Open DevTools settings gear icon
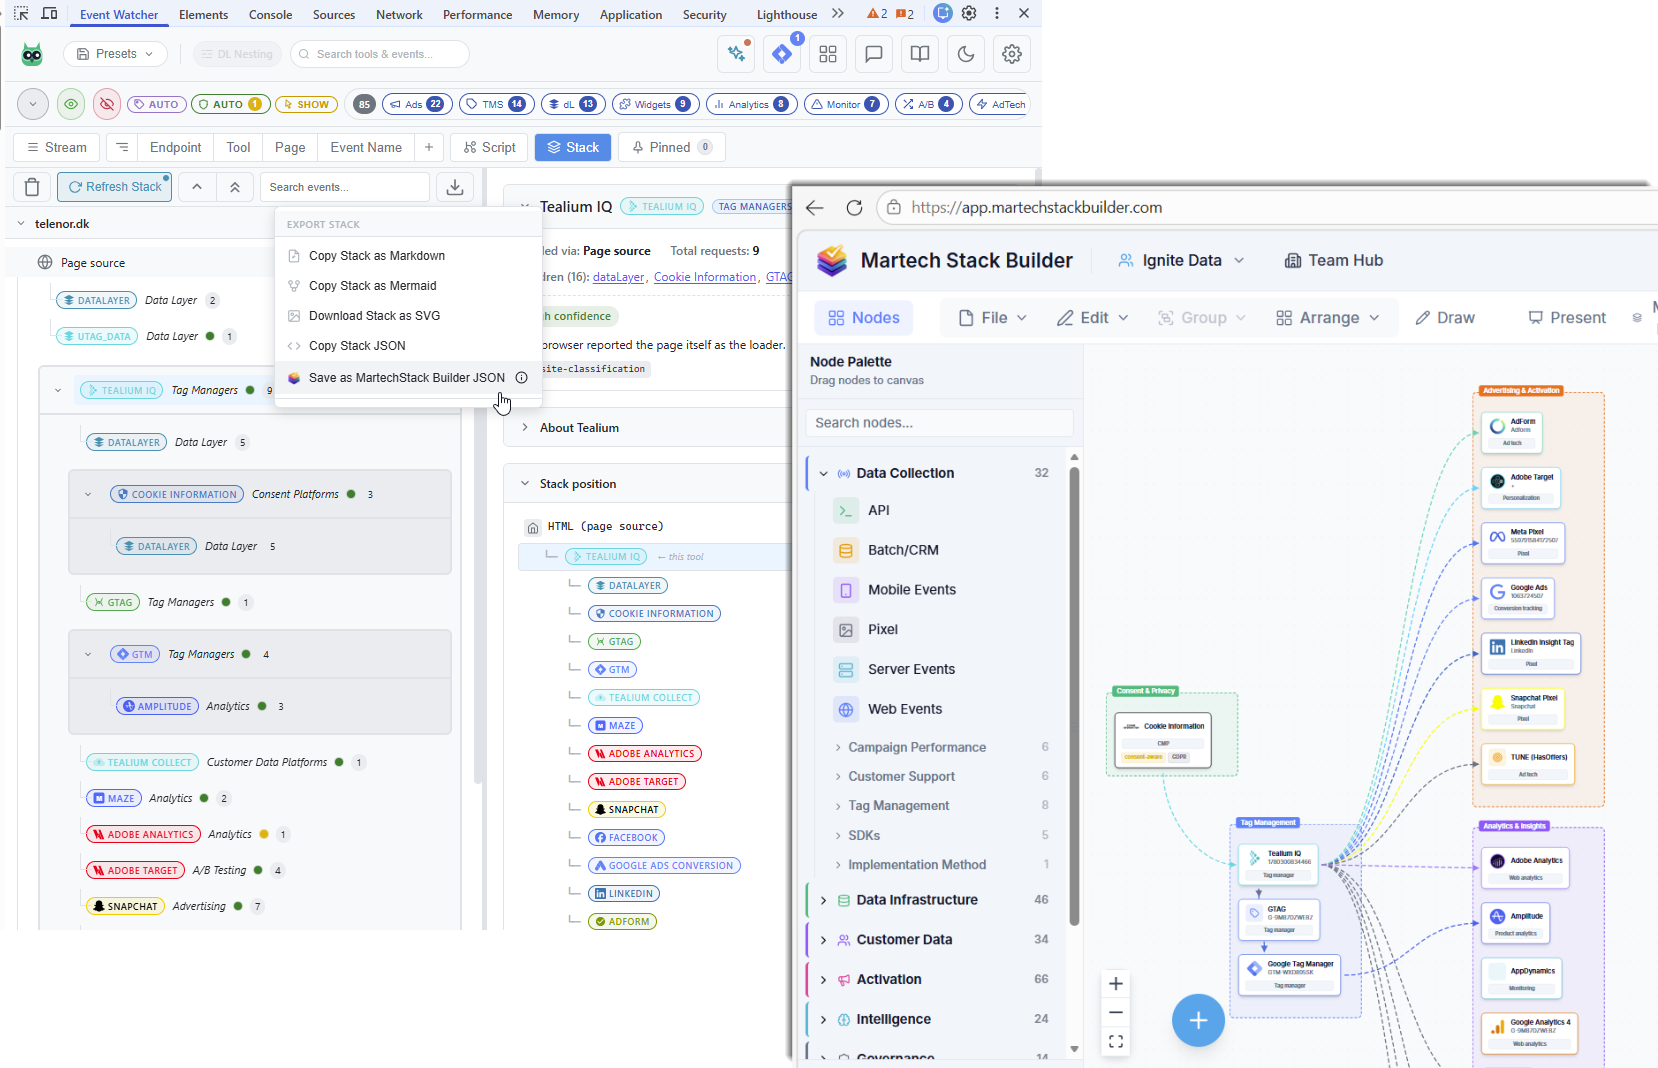Viewport: 1658px width, 1068px height. click(x=969, y=14)
